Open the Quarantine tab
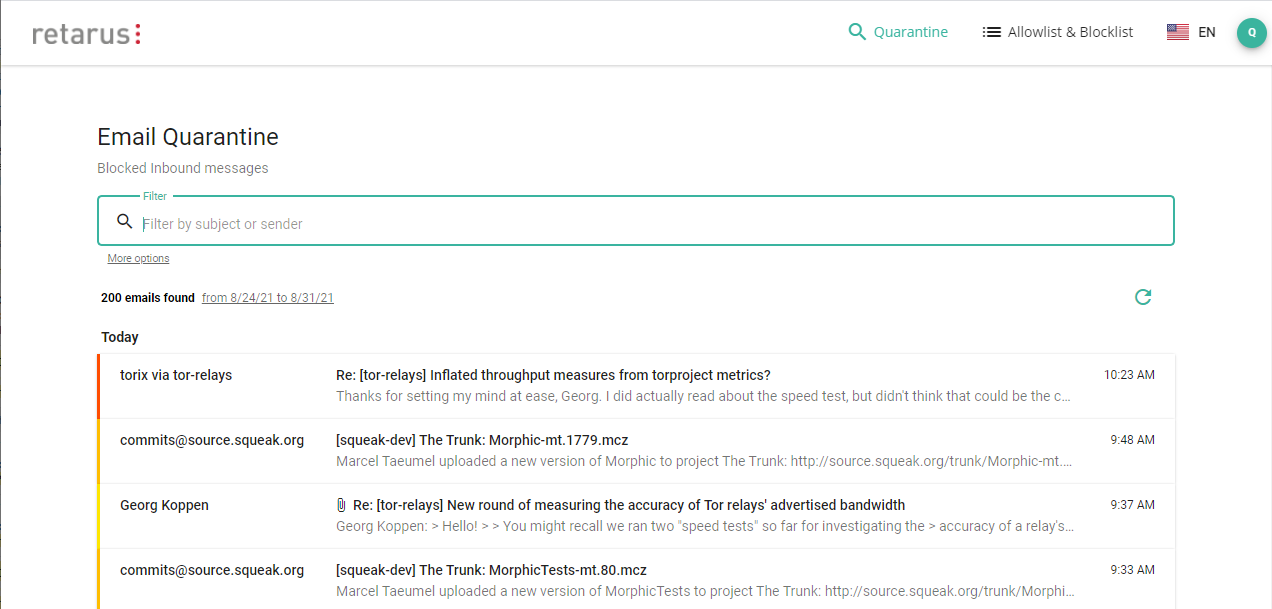 click(910, 32)
